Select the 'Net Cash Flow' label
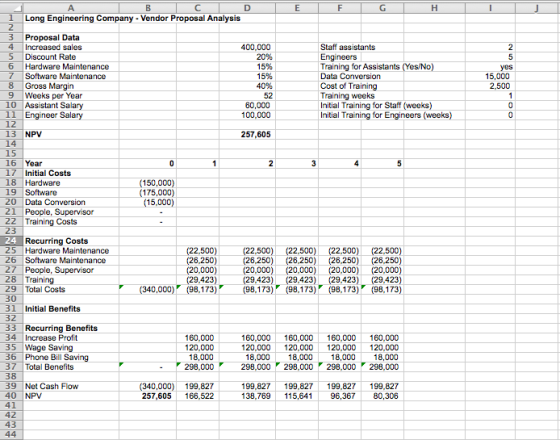Screen dimensions: 560x440 (51, 386)
